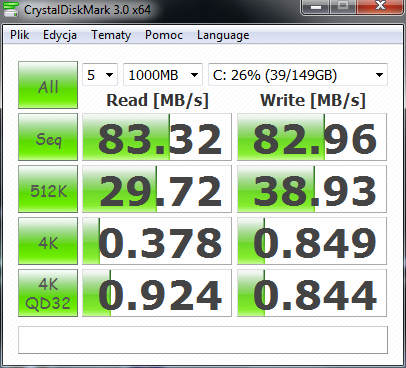Image resolution: width=406 pixels, height=368 pixels.
Task: Click the Read [MB/s] column header
Action: 157,100
